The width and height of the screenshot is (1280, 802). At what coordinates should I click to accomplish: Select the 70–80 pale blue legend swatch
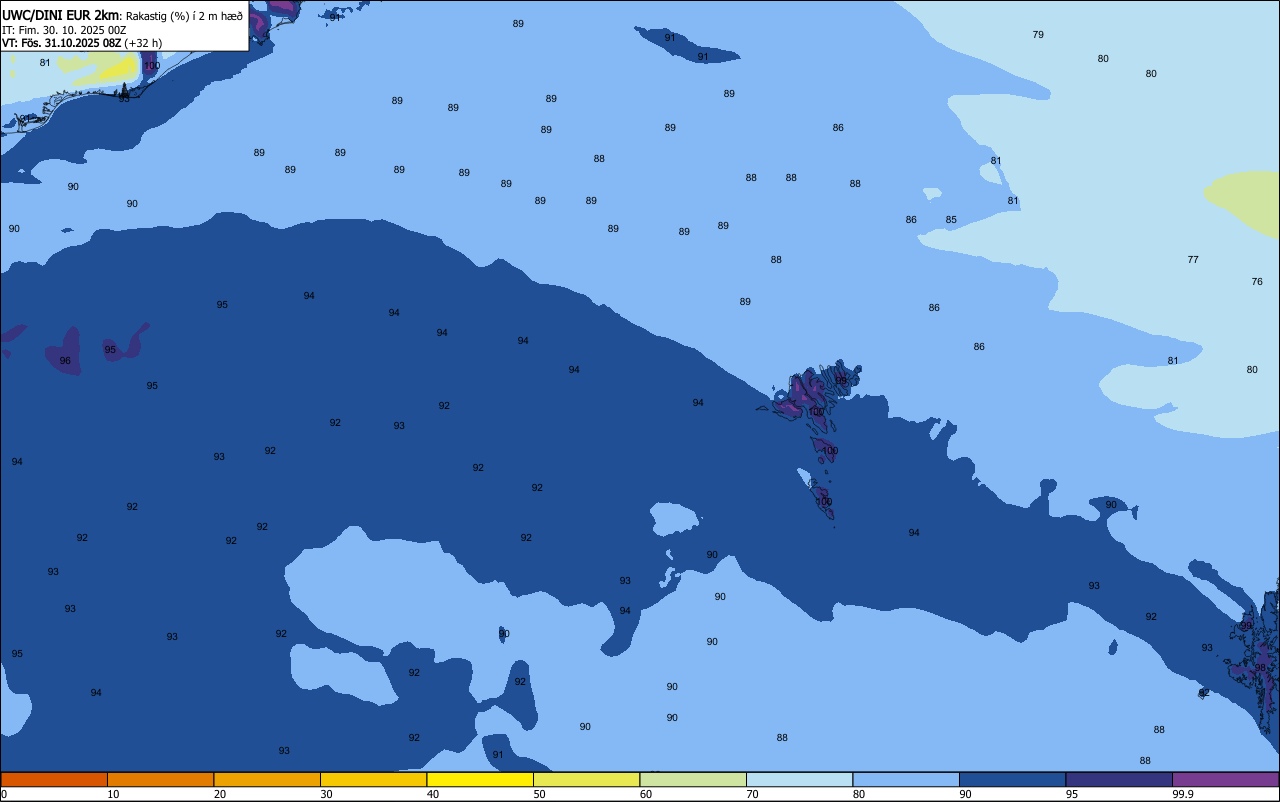pyautogui.click(x=799, y=779)
